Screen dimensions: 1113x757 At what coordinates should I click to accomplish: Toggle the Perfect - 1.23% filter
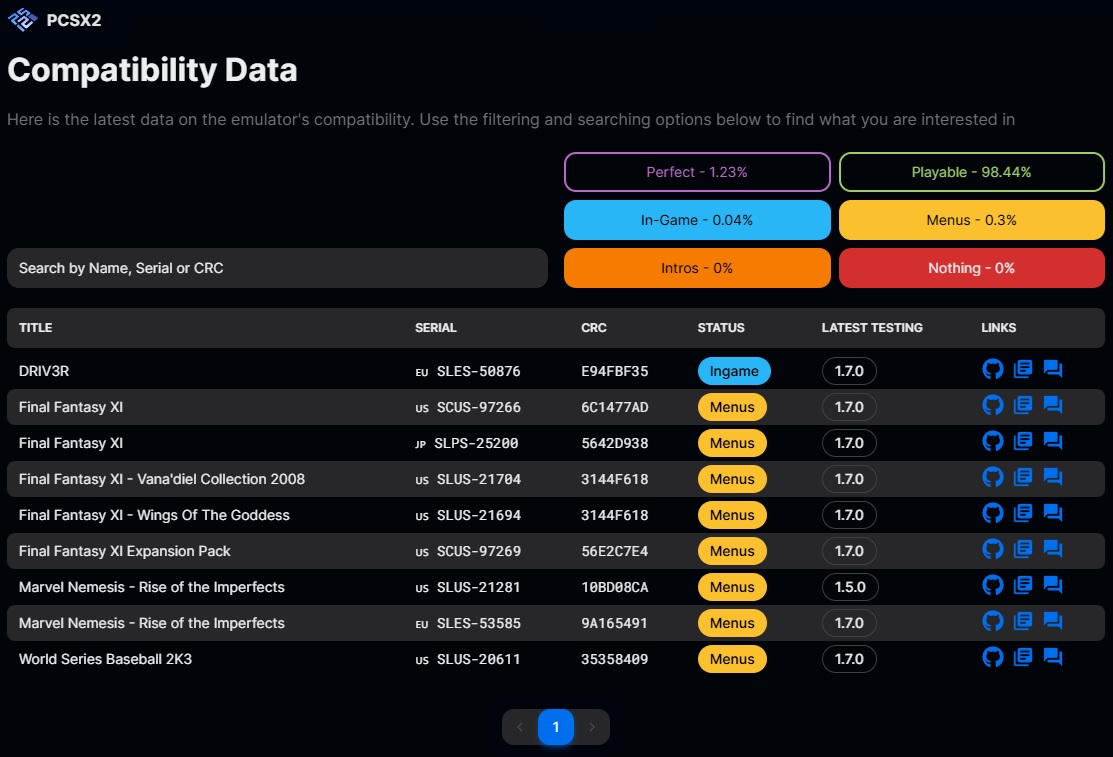click(697, 172)
